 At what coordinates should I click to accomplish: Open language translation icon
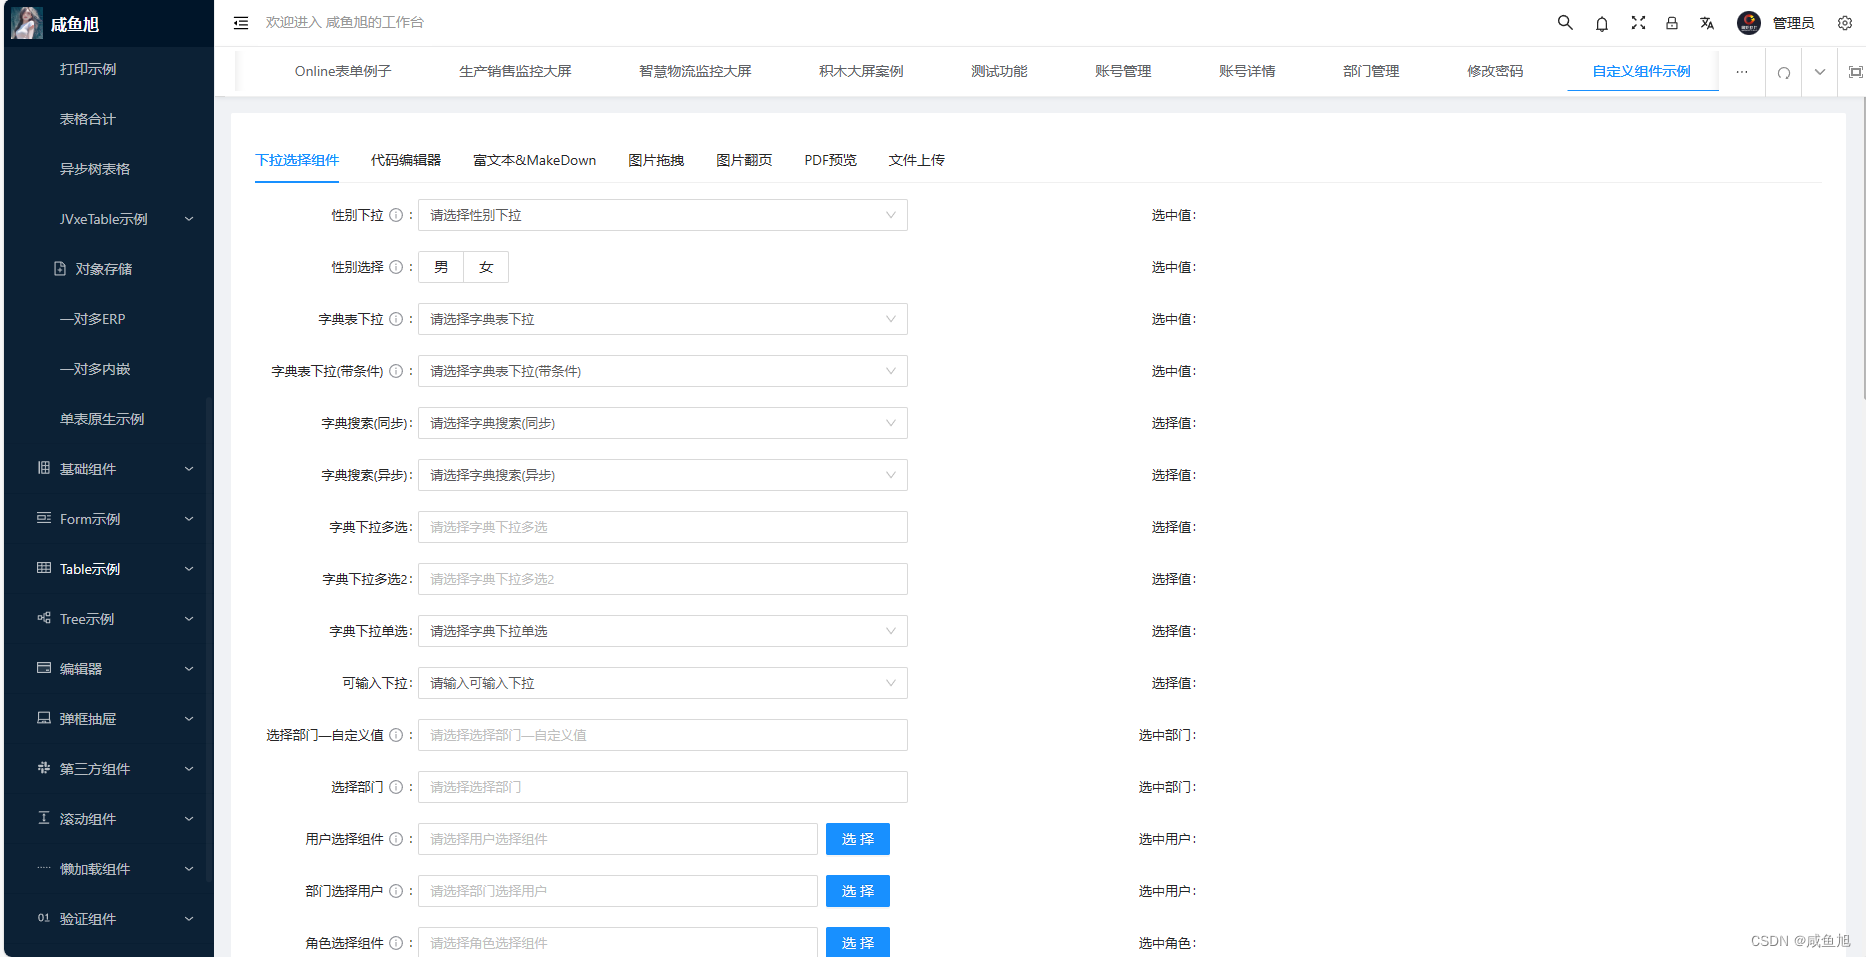pos(1707,23)
